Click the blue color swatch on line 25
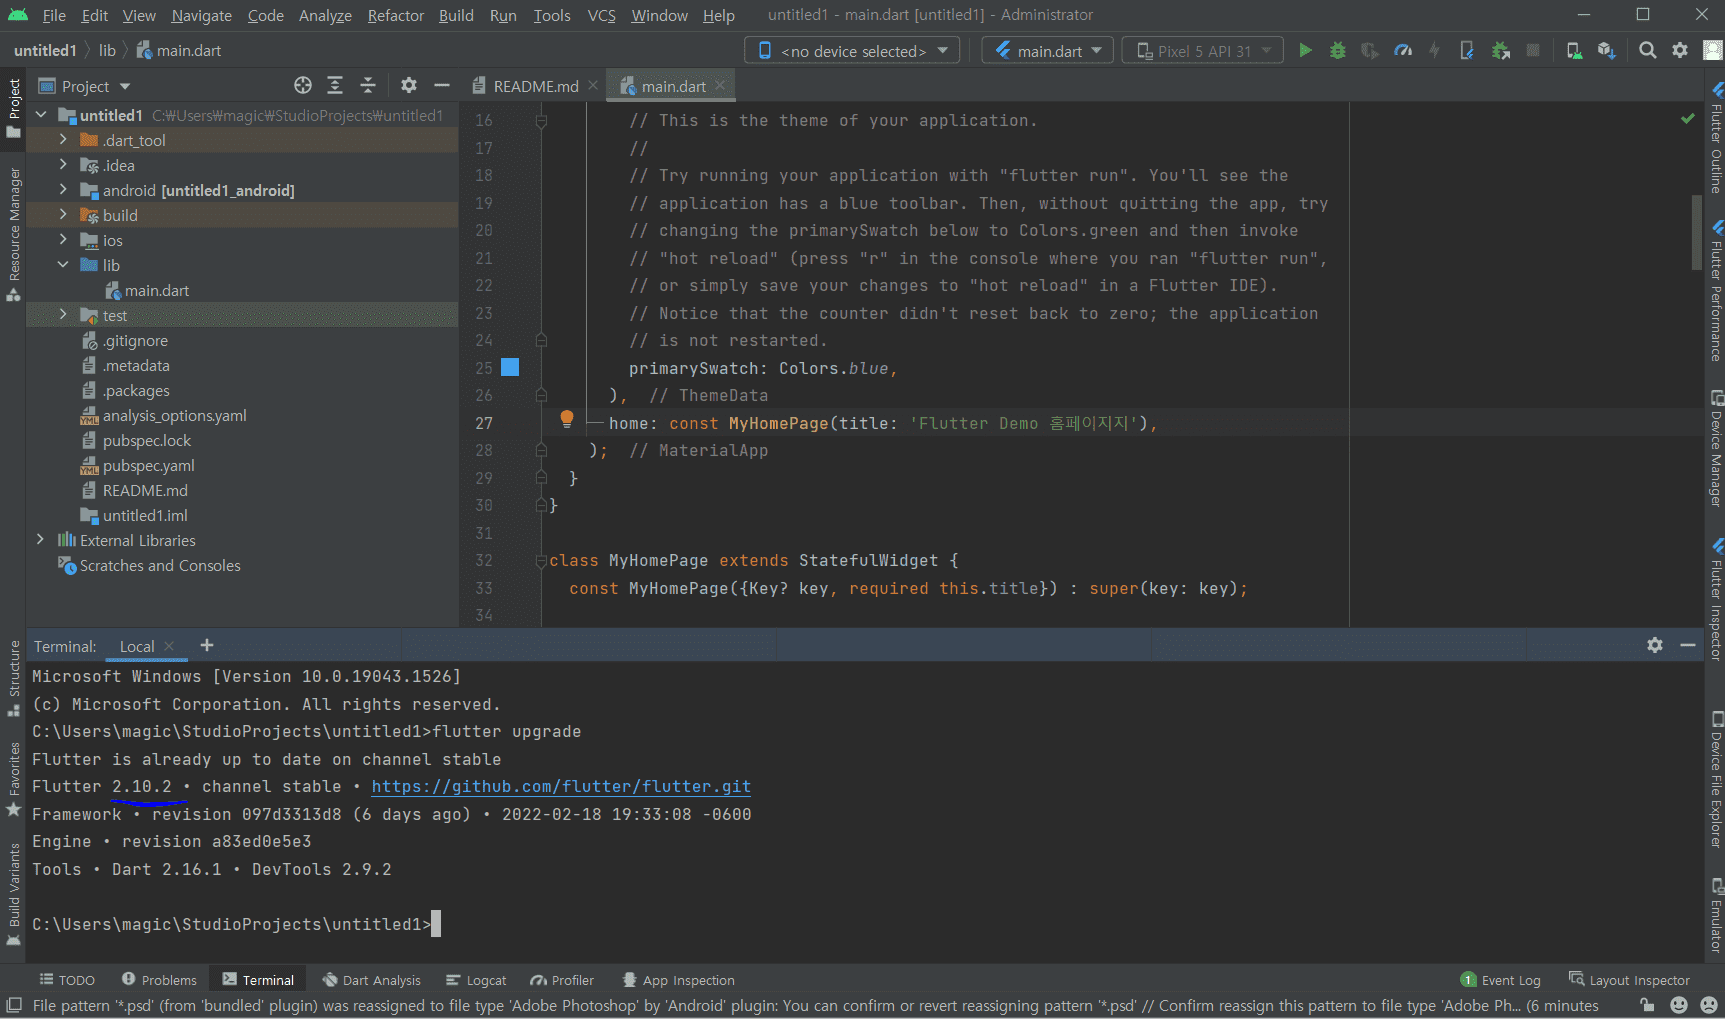 point(510,367)
